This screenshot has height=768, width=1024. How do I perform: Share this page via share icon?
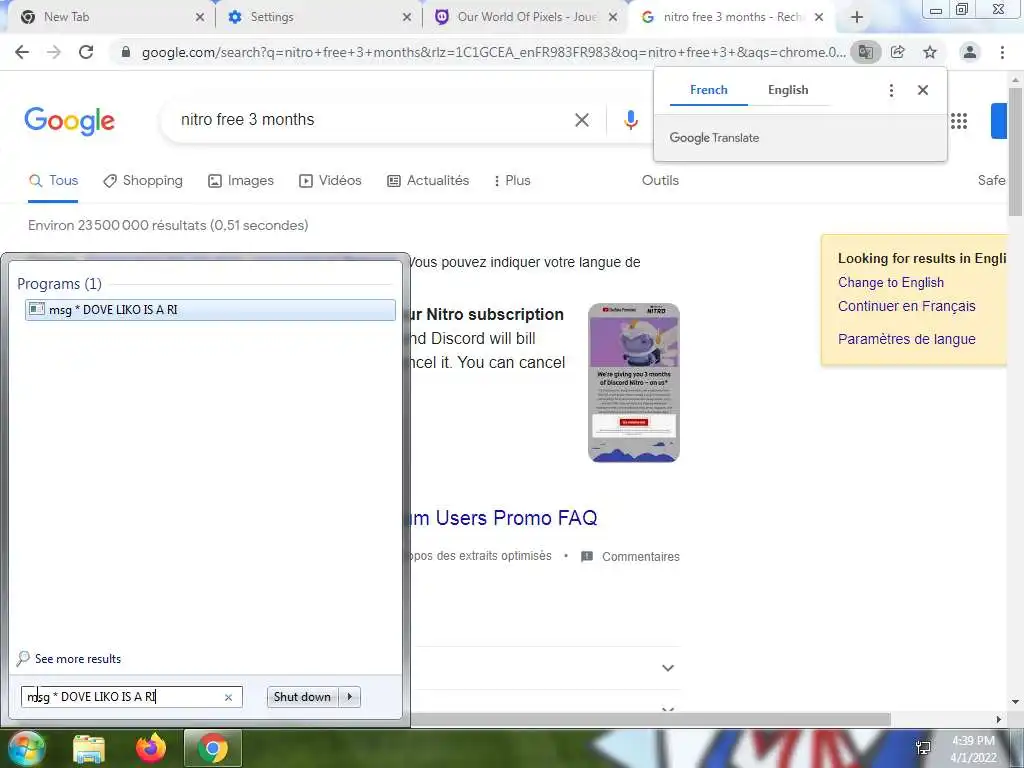tap(898, 52)
